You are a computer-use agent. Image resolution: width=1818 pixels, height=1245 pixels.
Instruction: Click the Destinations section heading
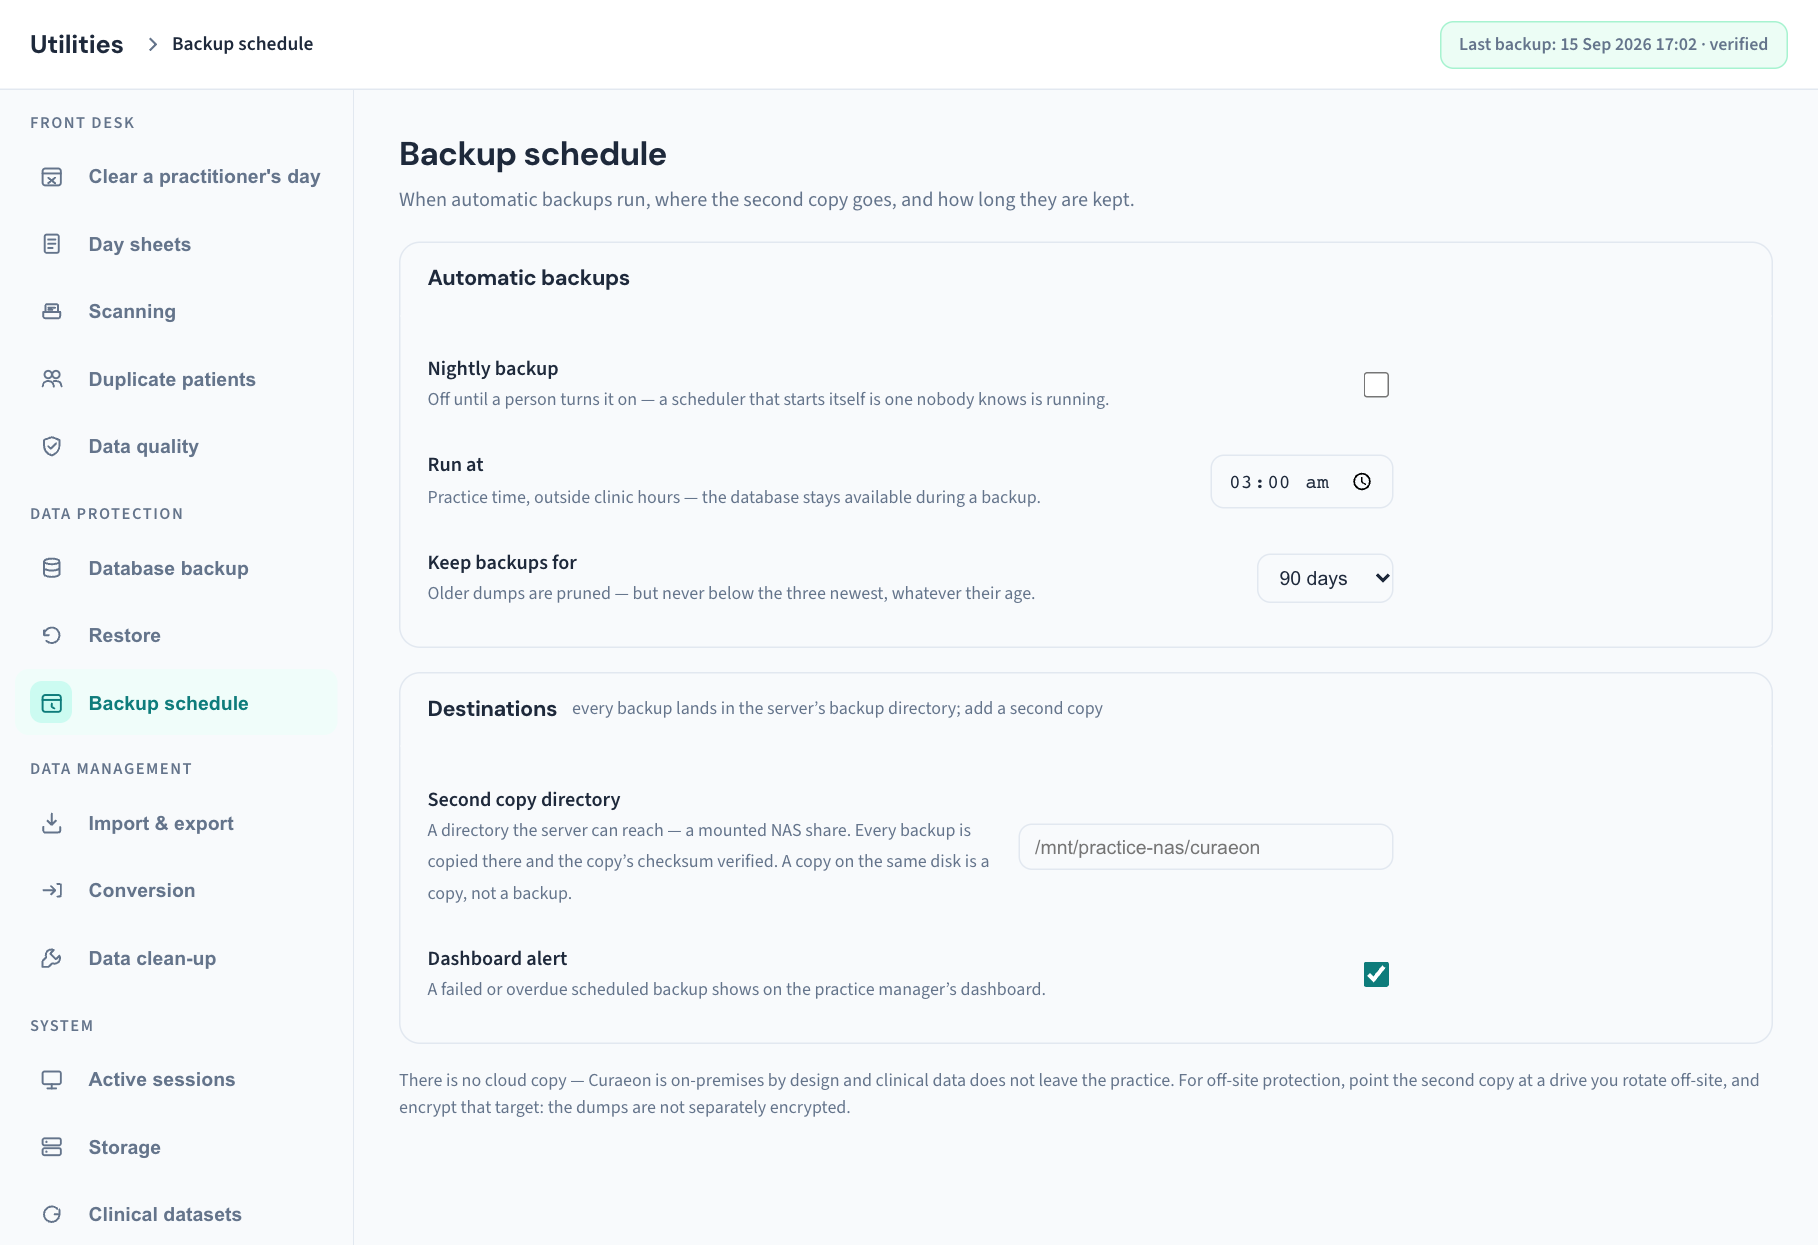point(492,709)
